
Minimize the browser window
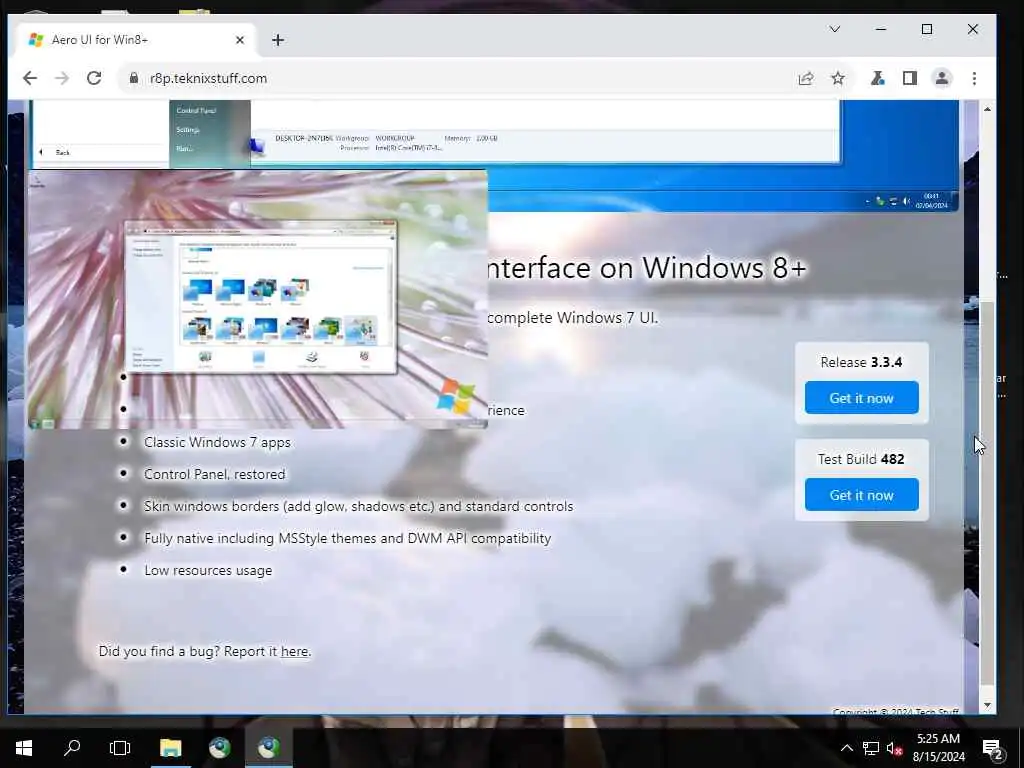(881, 29)
